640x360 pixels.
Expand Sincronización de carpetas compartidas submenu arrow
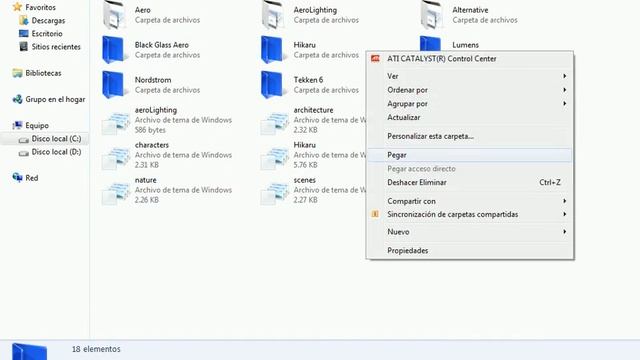[x=564, y=214]
